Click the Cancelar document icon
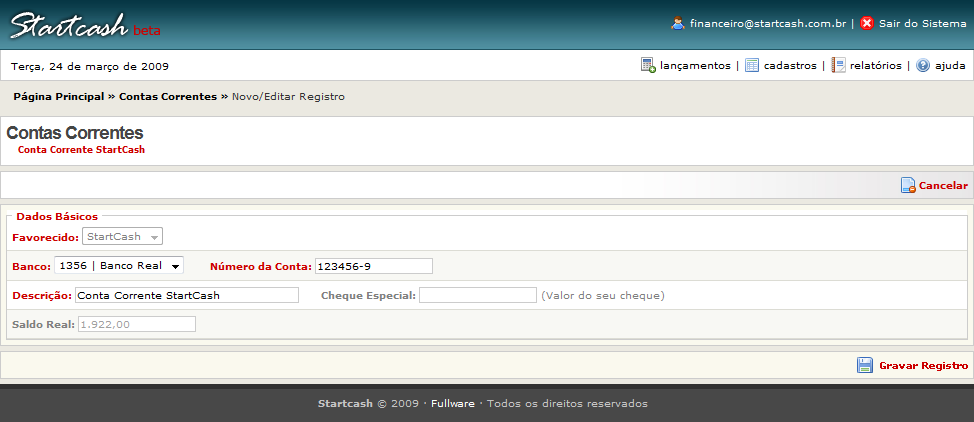 click(x=908, y=185)
